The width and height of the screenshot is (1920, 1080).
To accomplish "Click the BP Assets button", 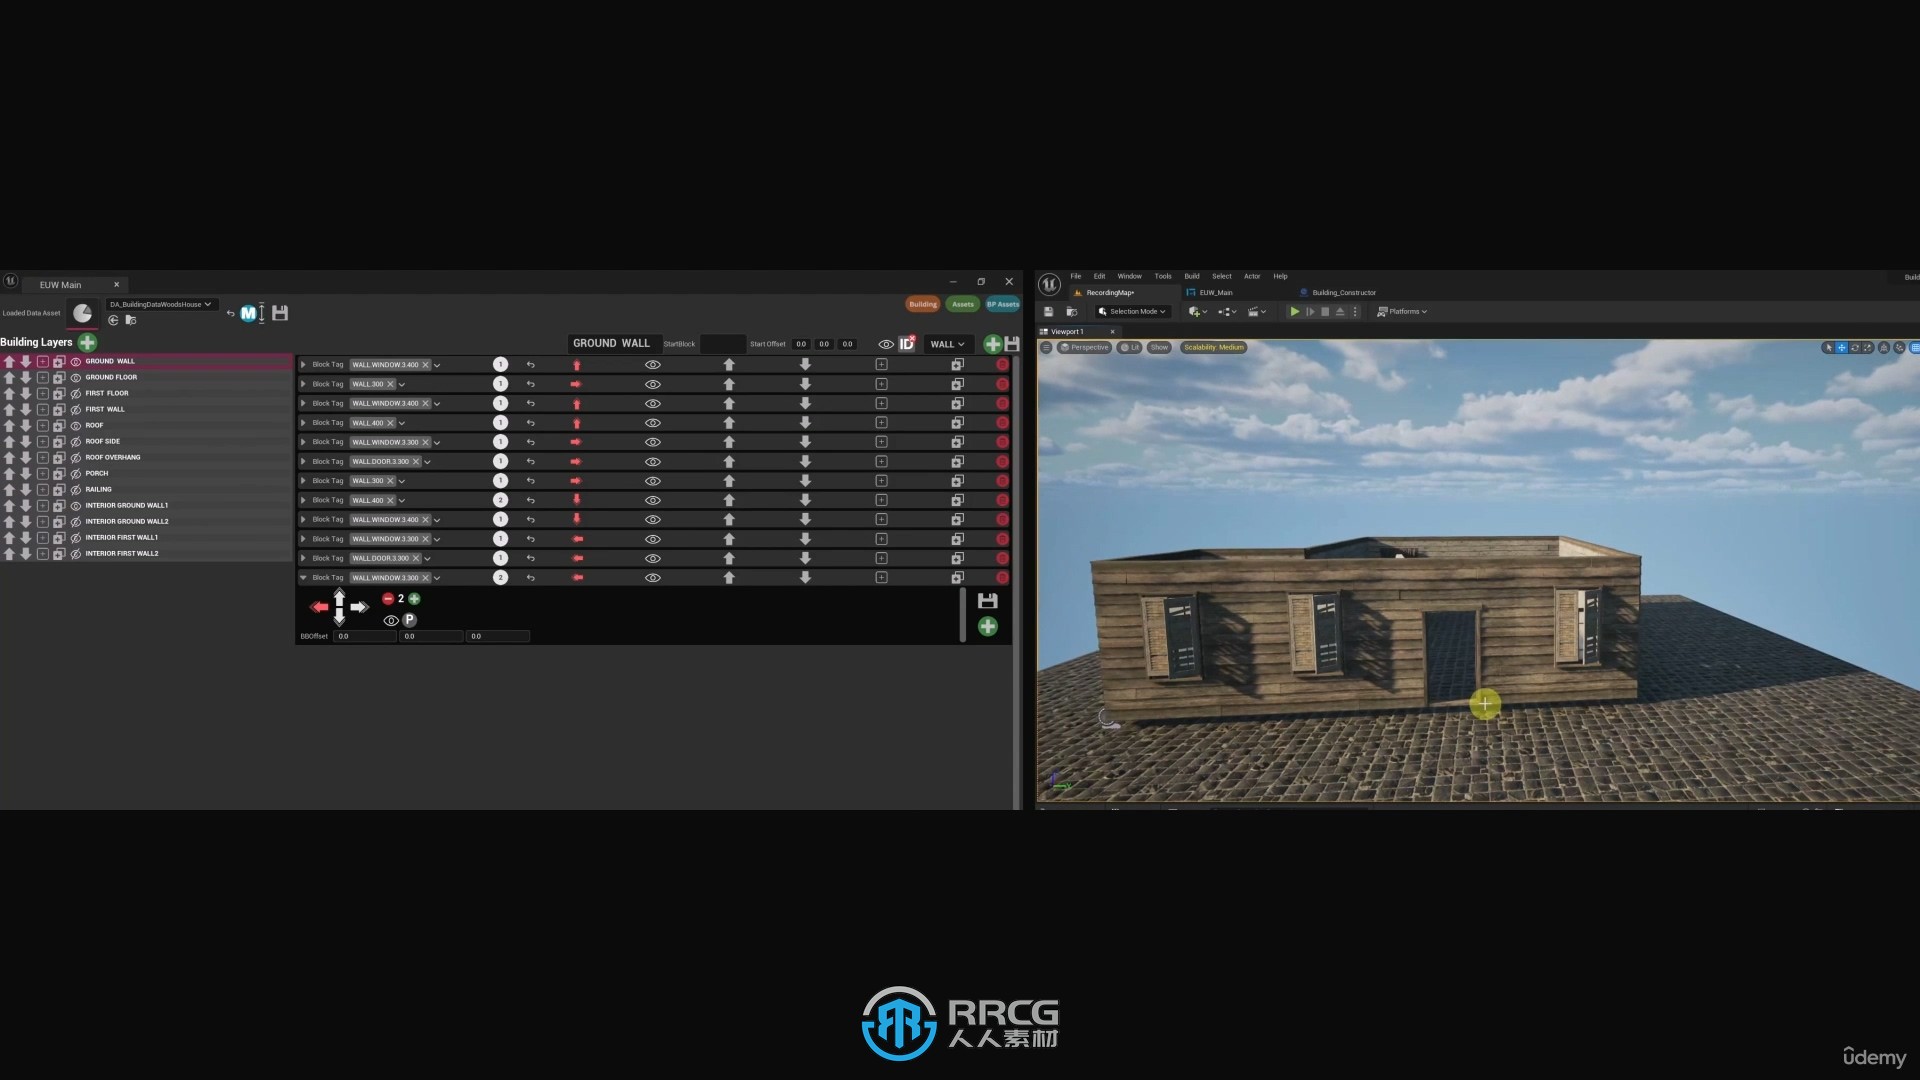I will tap(1002, 304).
